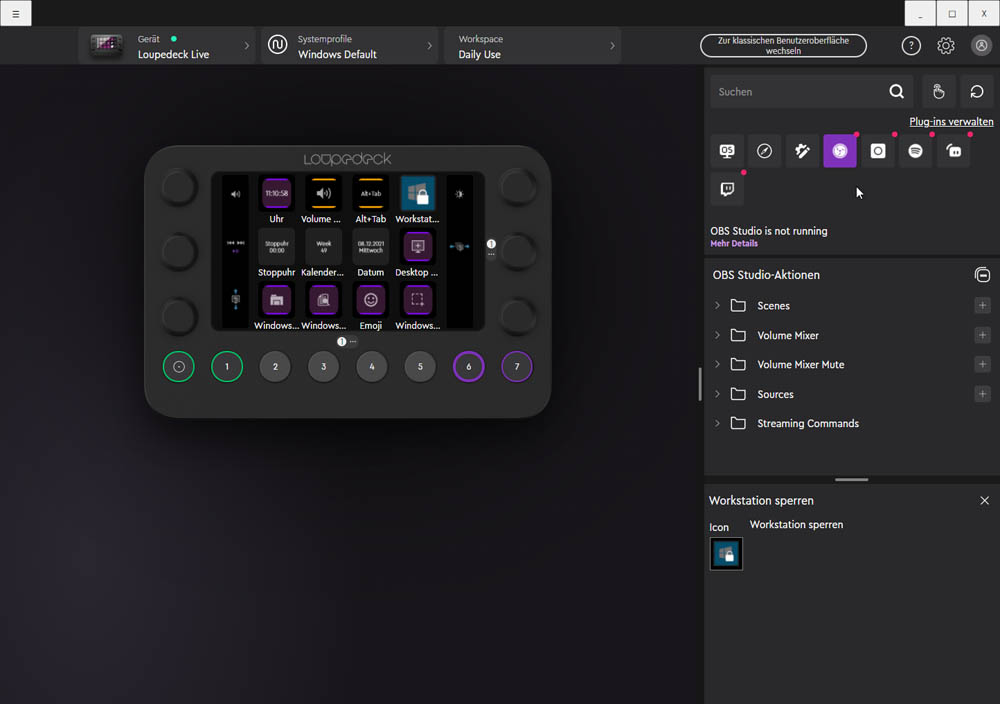Screen dimensions: 1000x704
Task: Open the user account icon
Action: click(x=982, y=45)
